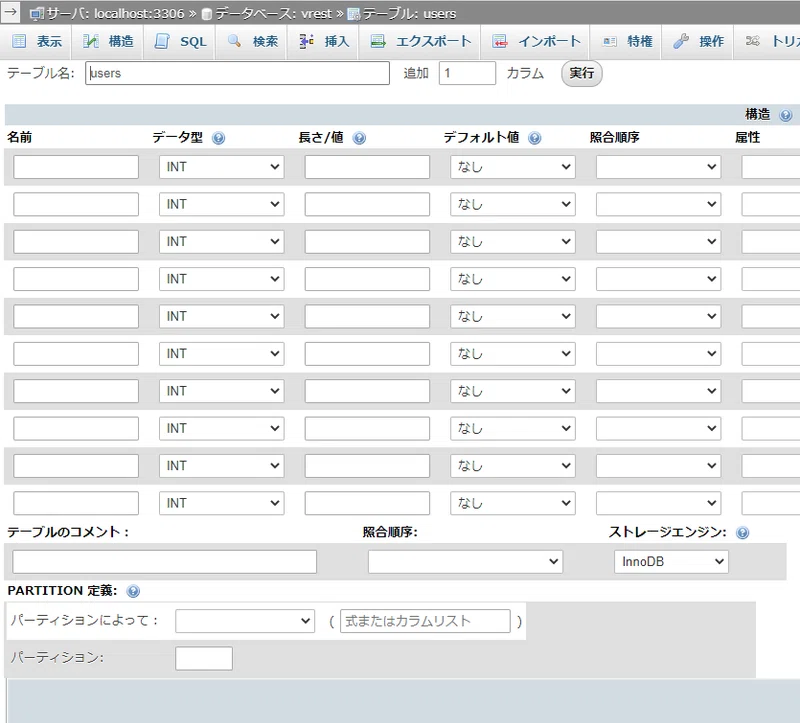Viewport: 800px width, 723px height.
Task: Click the 表示 tab icon
Action: [19, 41]
